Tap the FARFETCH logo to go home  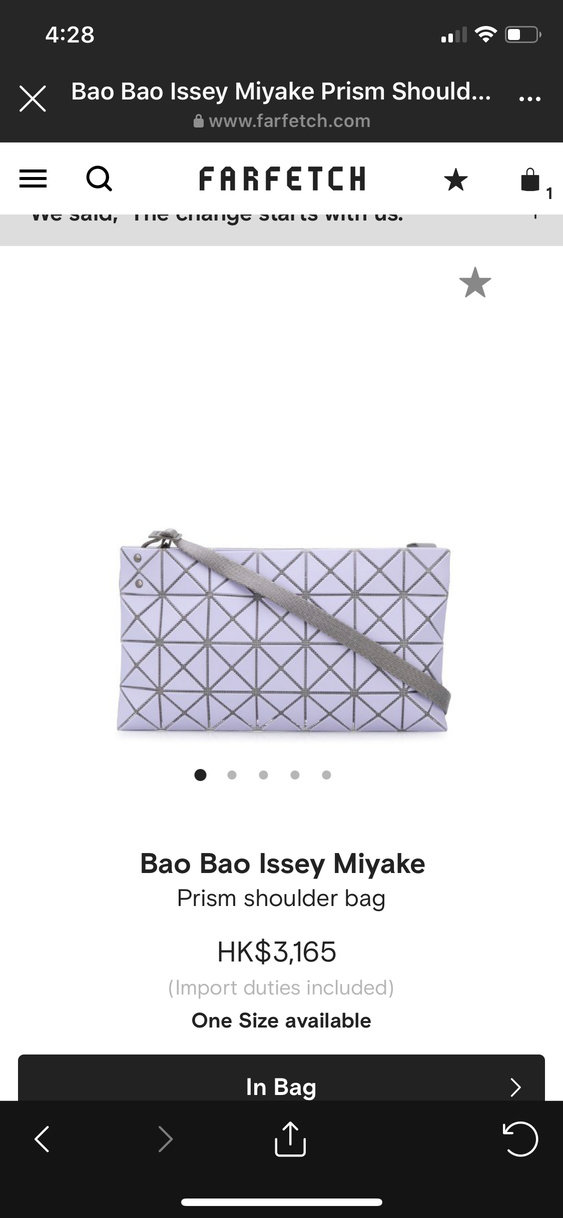pos(282,179)
